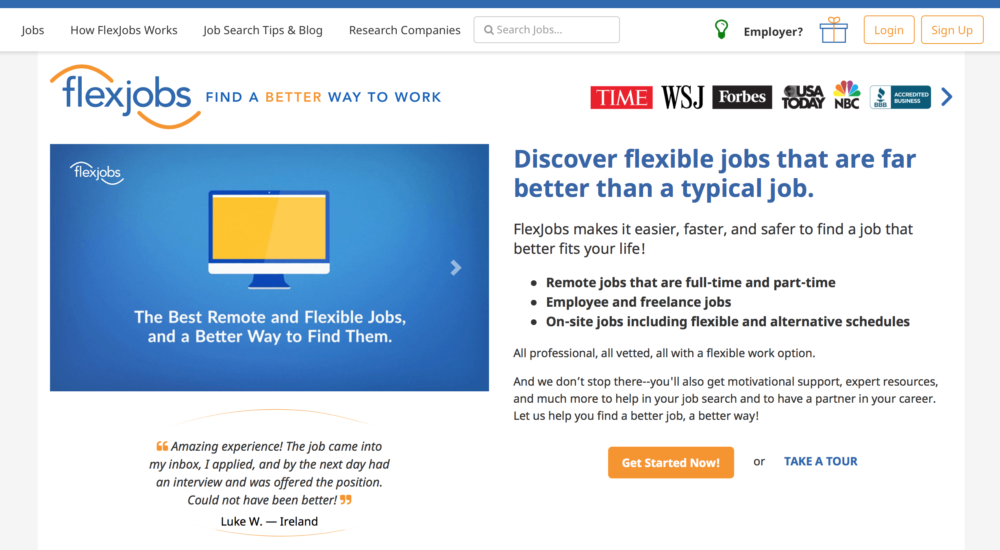The width and height of the screenshot is (1000, 550).
Task: Go to next slide with the white arrow
Action: [455, 267]
